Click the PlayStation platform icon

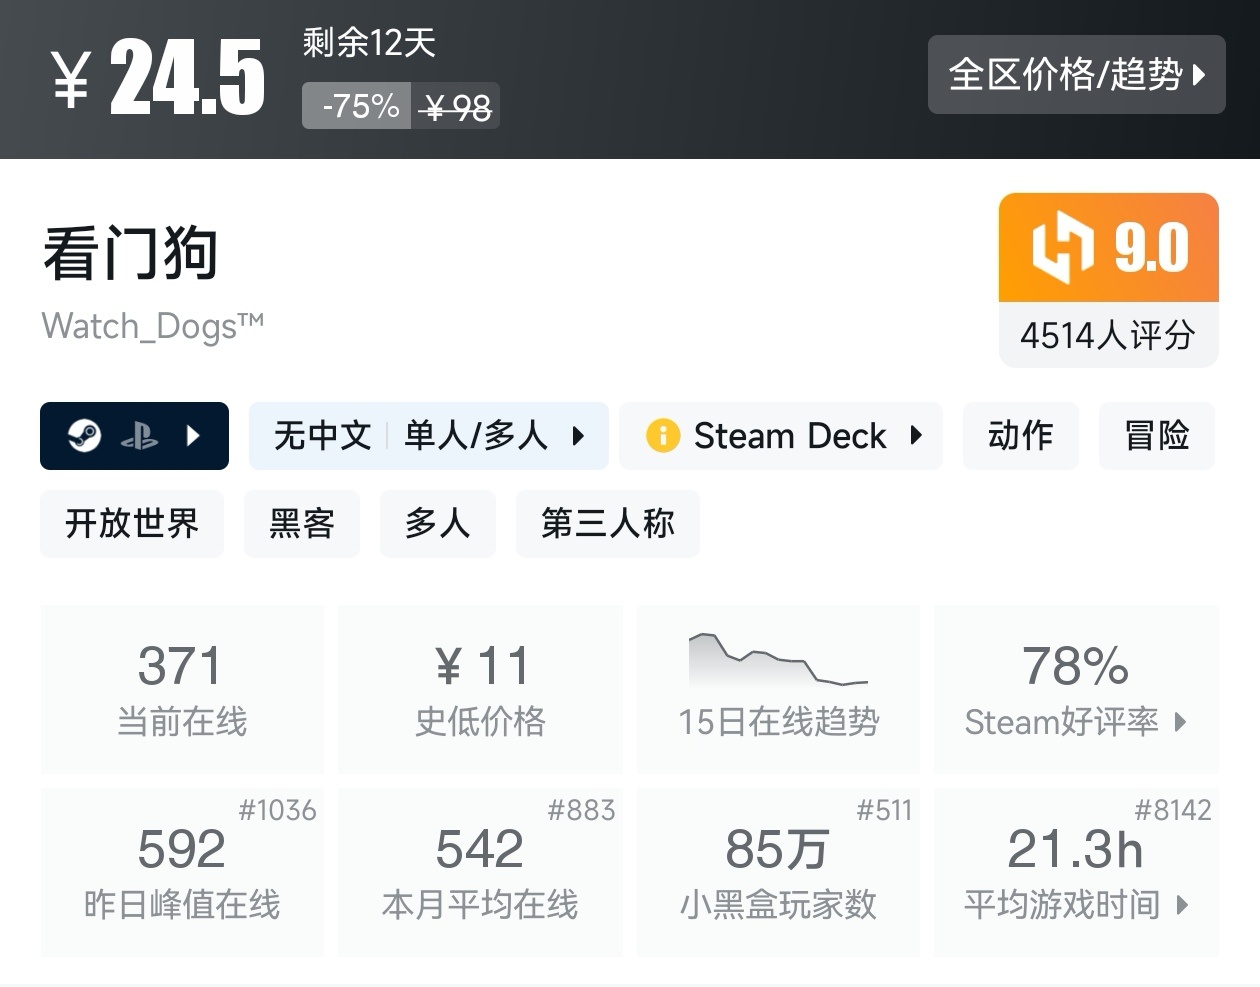(x=140, y=436)
